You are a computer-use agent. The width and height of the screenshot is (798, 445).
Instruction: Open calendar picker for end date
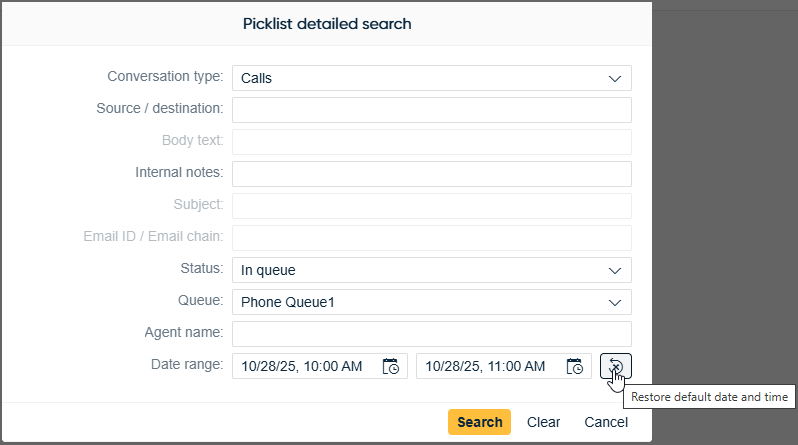click(575, 366)
